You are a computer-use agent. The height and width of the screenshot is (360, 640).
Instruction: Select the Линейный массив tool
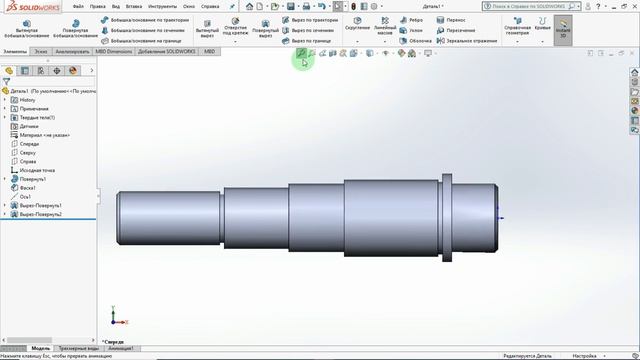pos(385,25)
